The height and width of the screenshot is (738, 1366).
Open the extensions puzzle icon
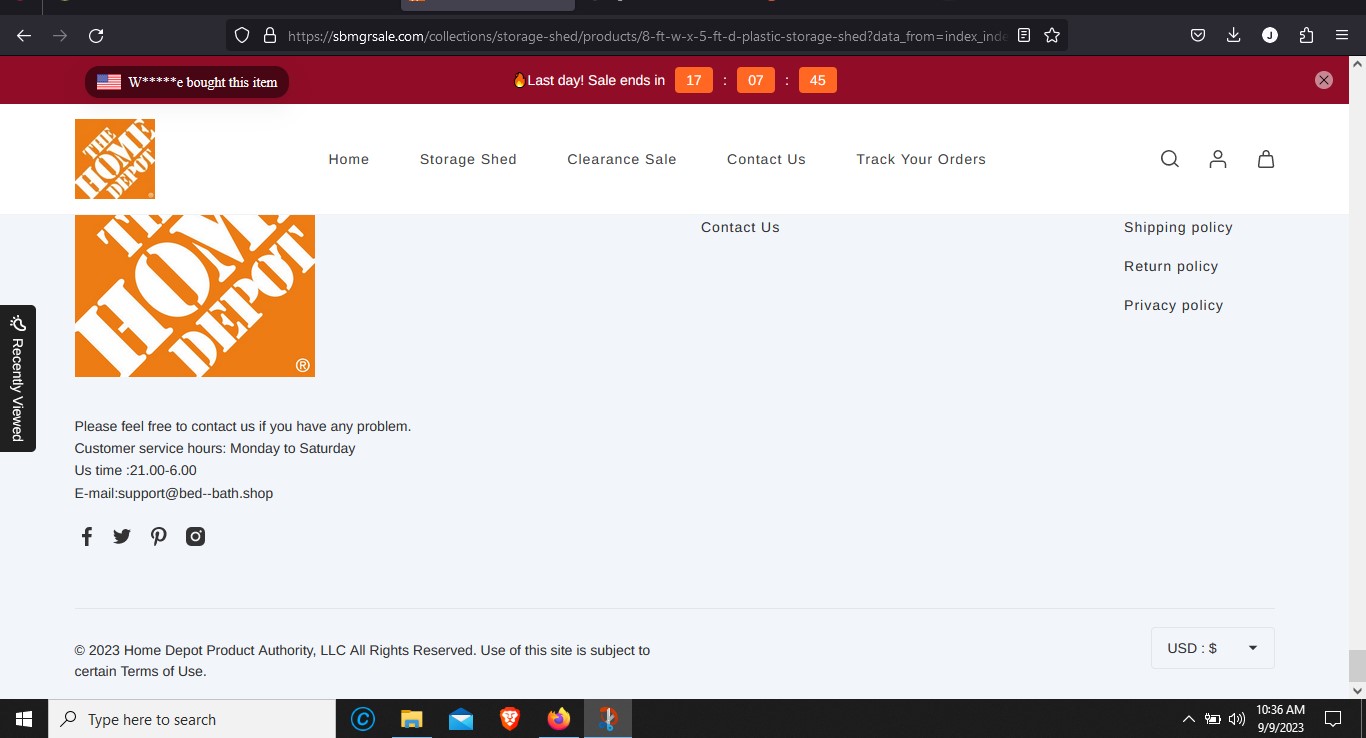point(1306,35)
